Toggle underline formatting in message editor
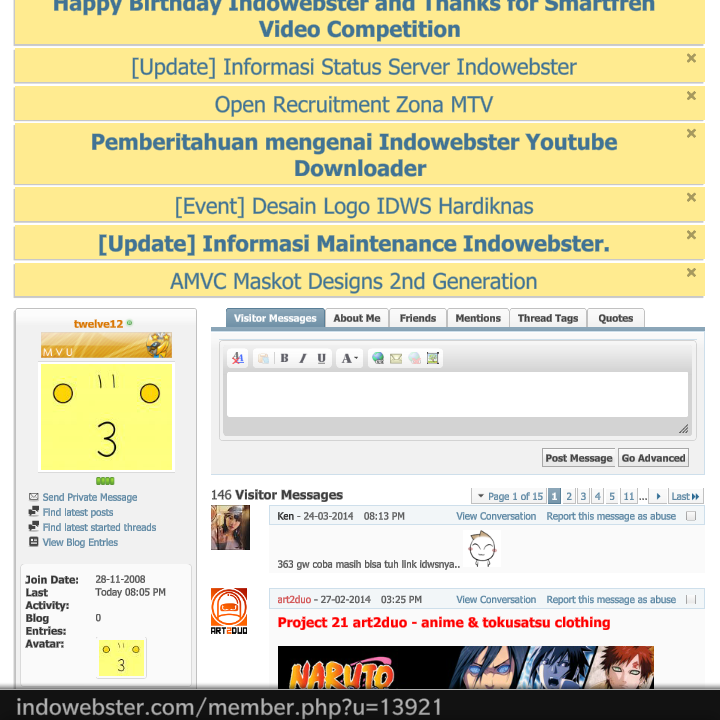The width and height of the screenshot is (720, 720). pyautogui.click(x=321, y=358)
